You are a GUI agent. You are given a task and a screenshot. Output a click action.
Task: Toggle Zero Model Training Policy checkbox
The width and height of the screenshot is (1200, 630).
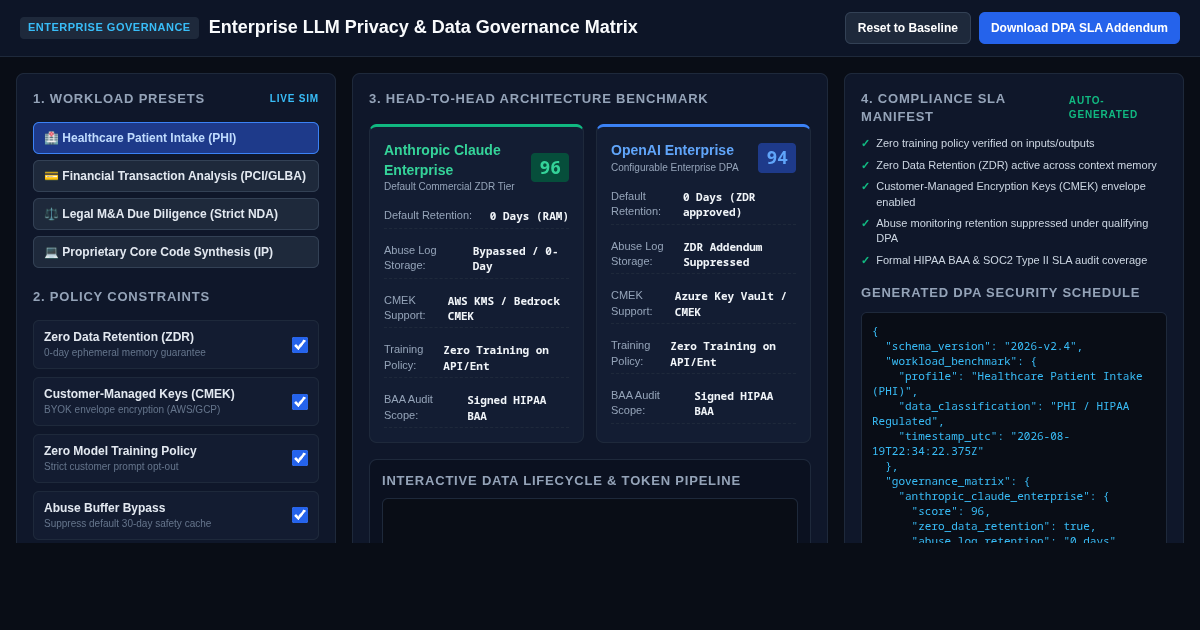300,458
